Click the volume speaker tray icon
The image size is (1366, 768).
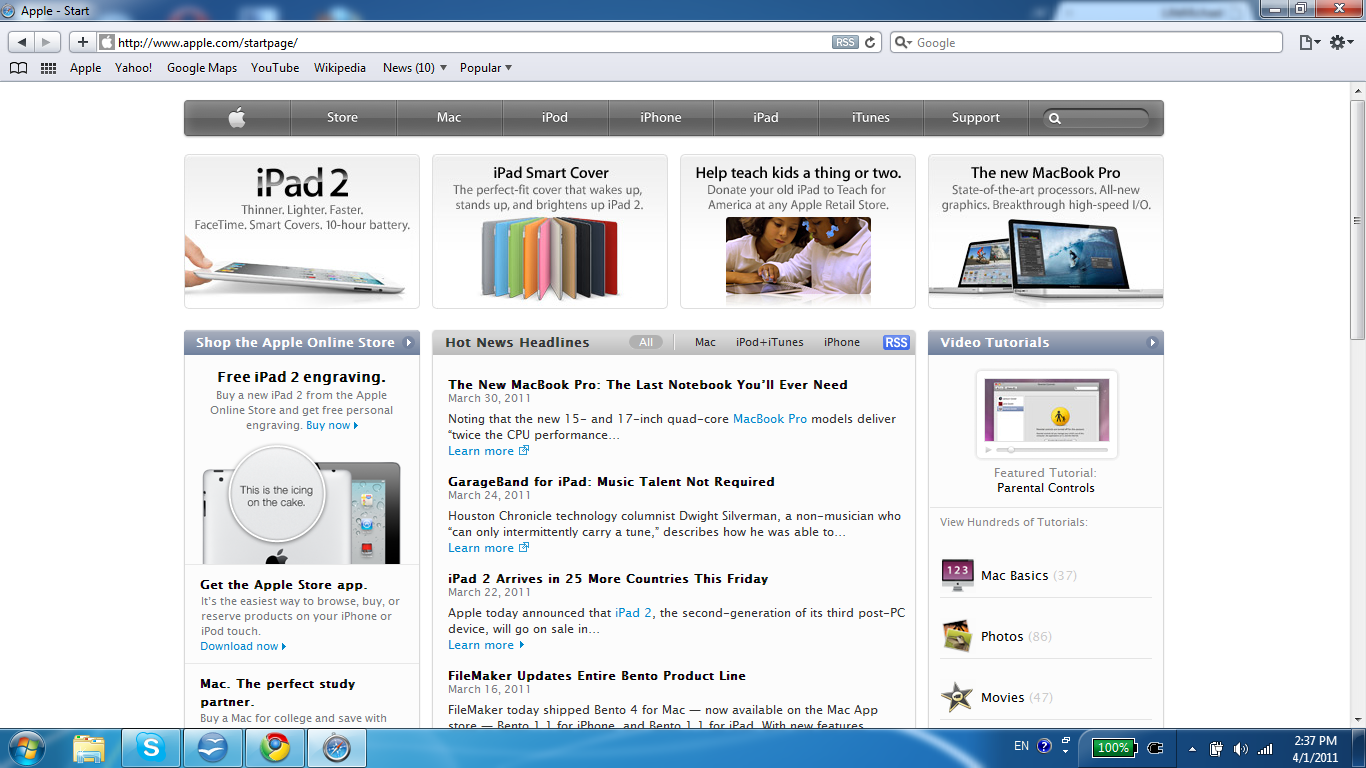pos(1241,748)
